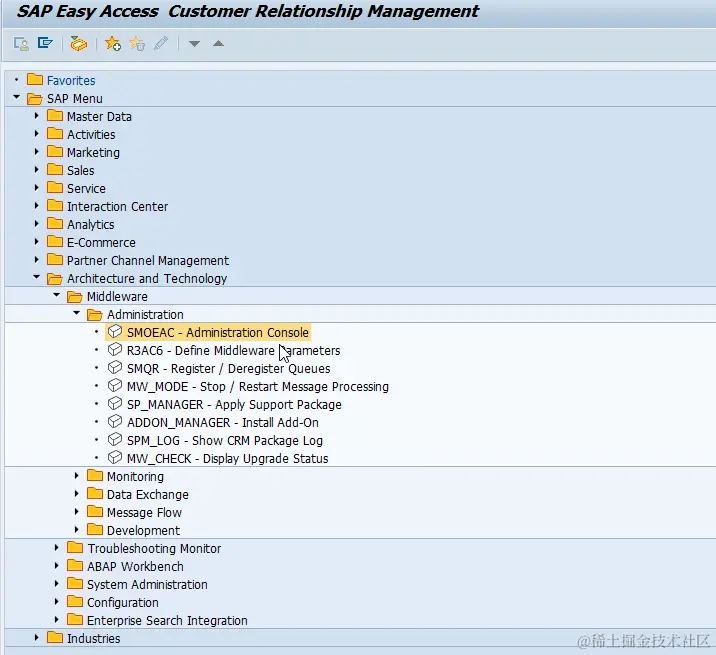The height and width of the screenshot is (655, 716).
Task: Expand the Development node arrow
Action: 77,530
